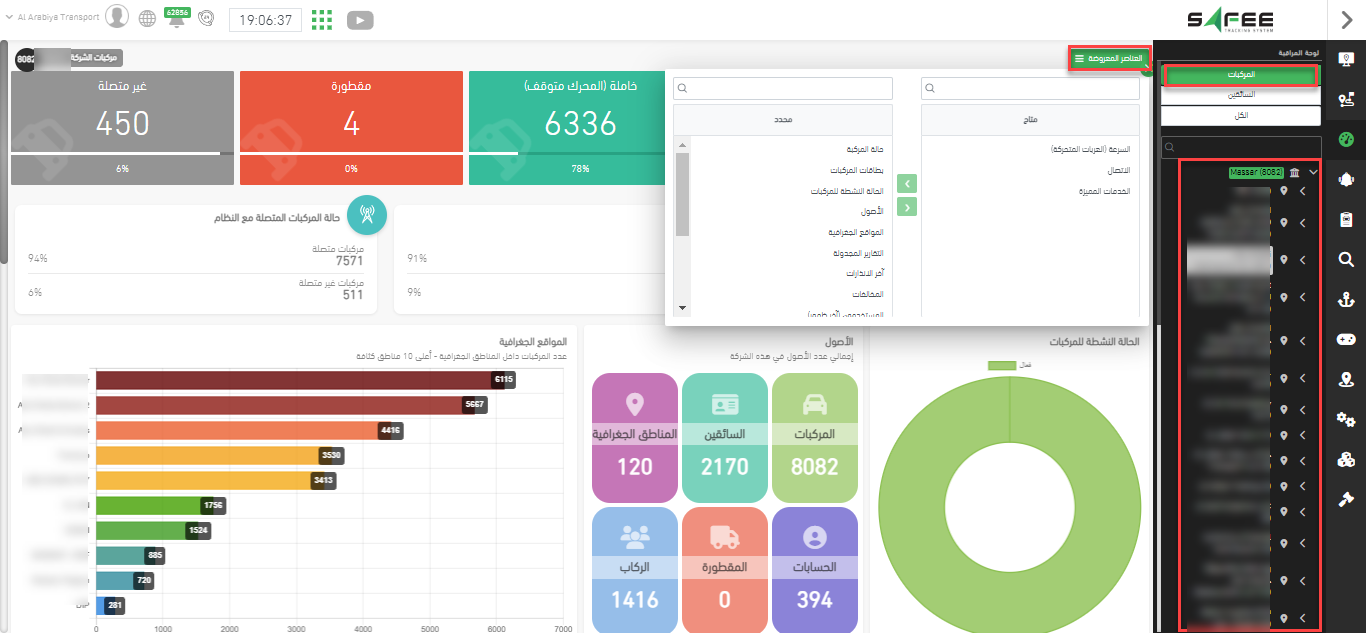Click the gamepad icon in right sidebar
1366x633 pixels.
[x=1345, y=340]
